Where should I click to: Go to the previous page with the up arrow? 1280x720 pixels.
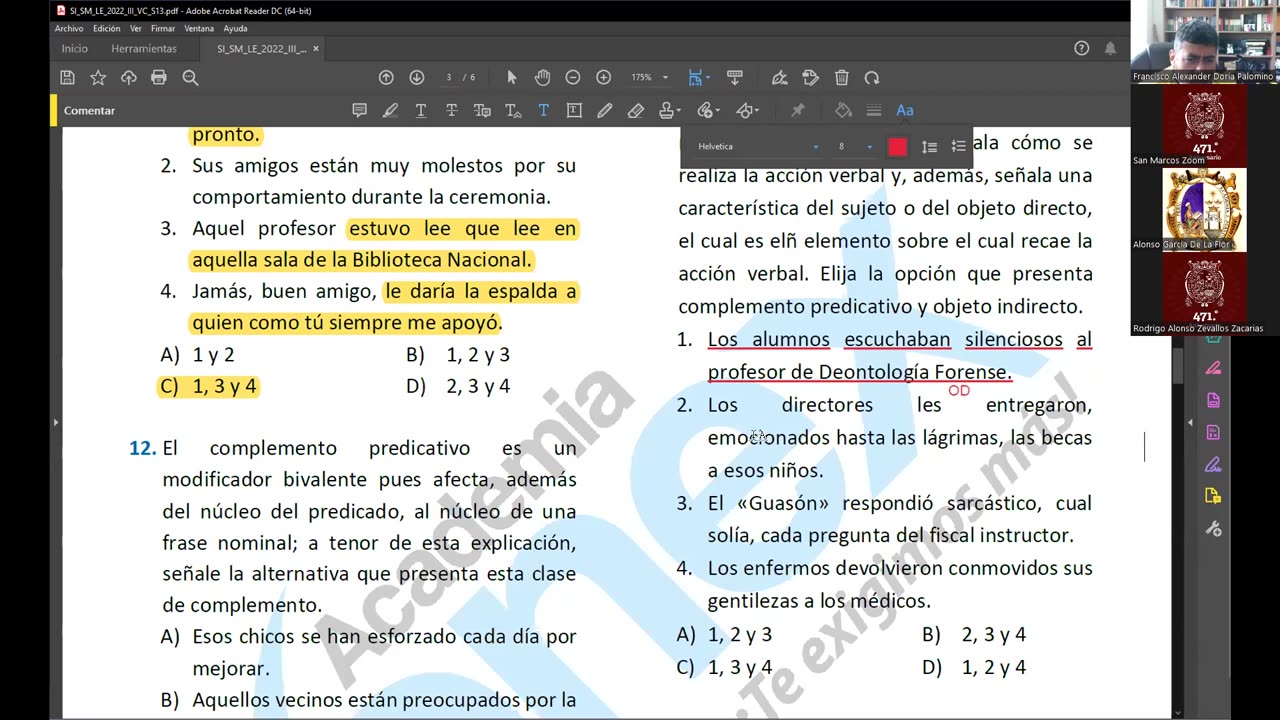click(386, 78)
